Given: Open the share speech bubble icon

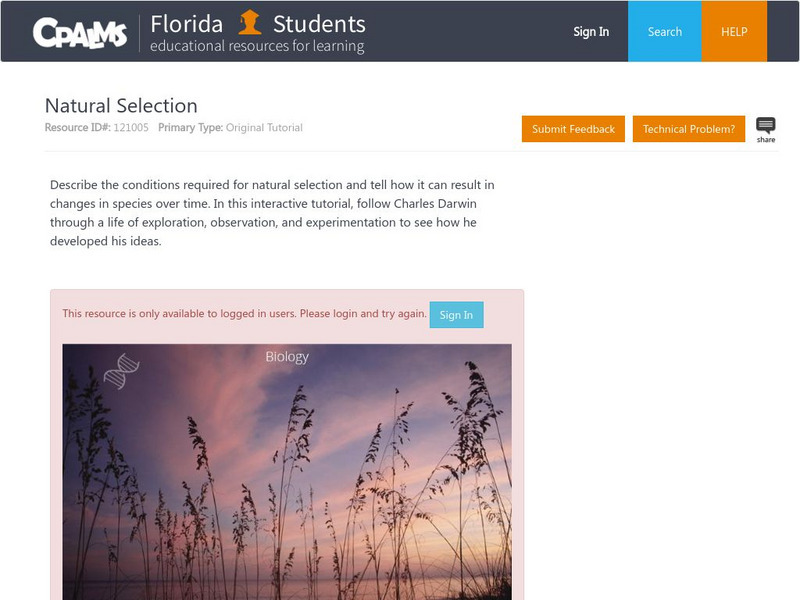Looking at the screenshot, I should tap(765, 129).
